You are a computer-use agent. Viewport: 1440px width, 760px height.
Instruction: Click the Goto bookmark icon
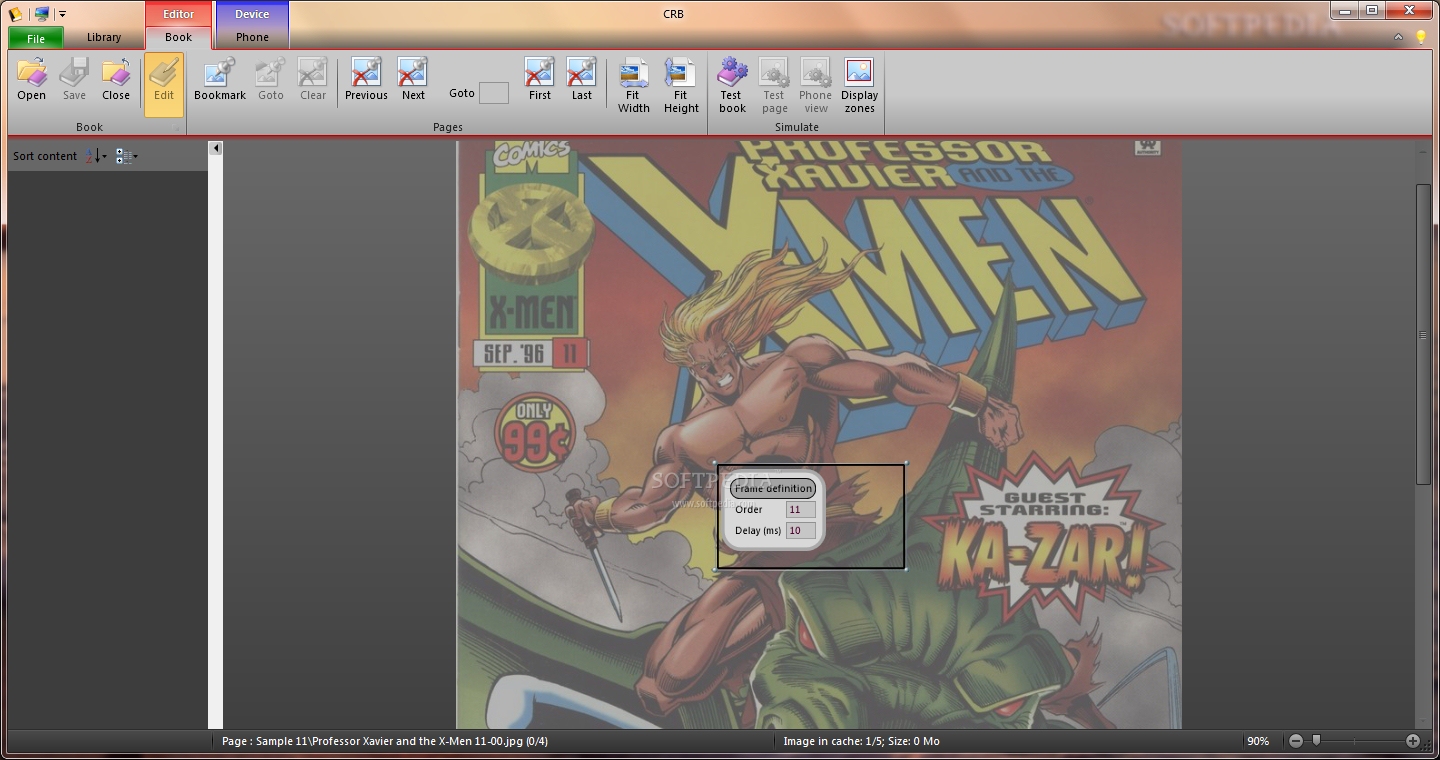point(271,79)
